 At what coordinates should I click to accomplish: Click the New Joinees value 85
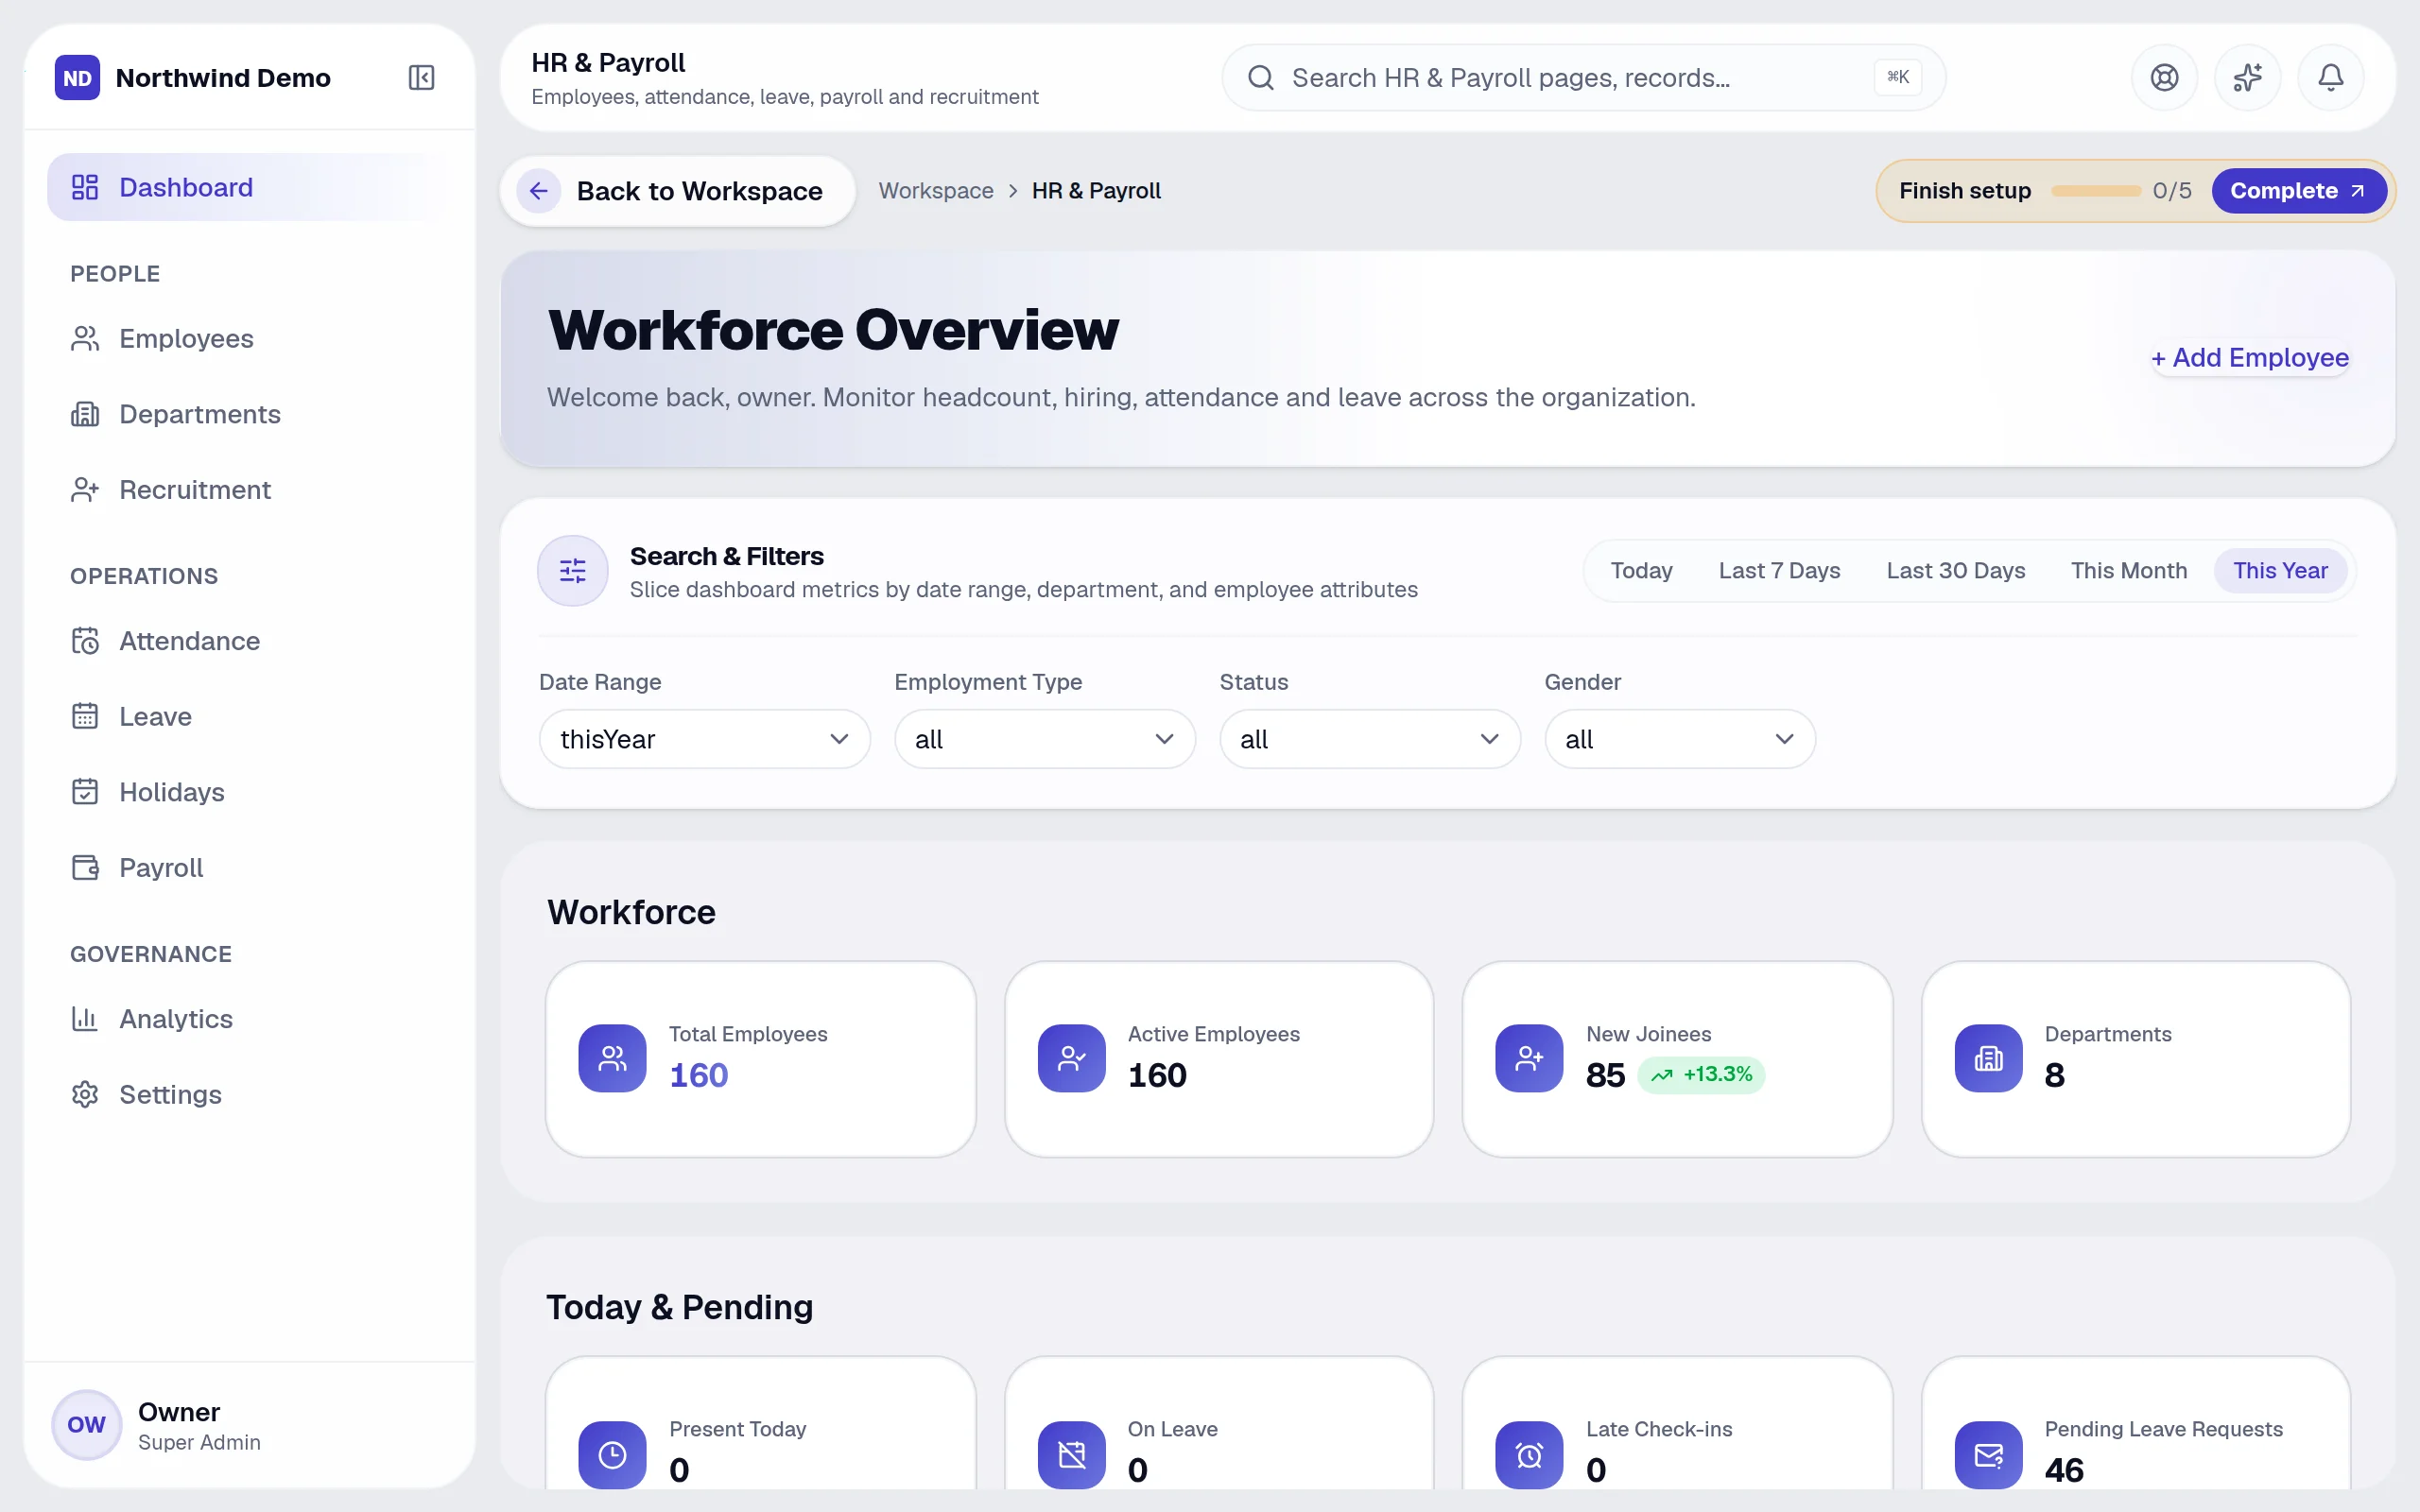[x=1605, y=1074]
